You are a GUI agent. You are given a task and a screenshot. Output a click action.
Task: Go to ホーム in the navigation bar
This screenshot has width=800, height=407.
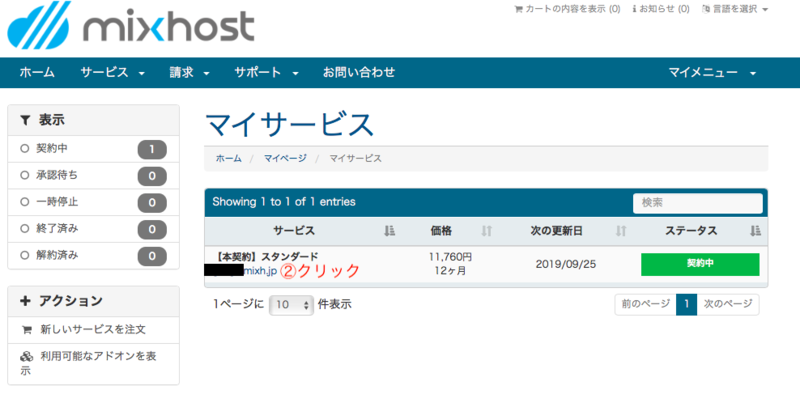click(x=37, y=72)
